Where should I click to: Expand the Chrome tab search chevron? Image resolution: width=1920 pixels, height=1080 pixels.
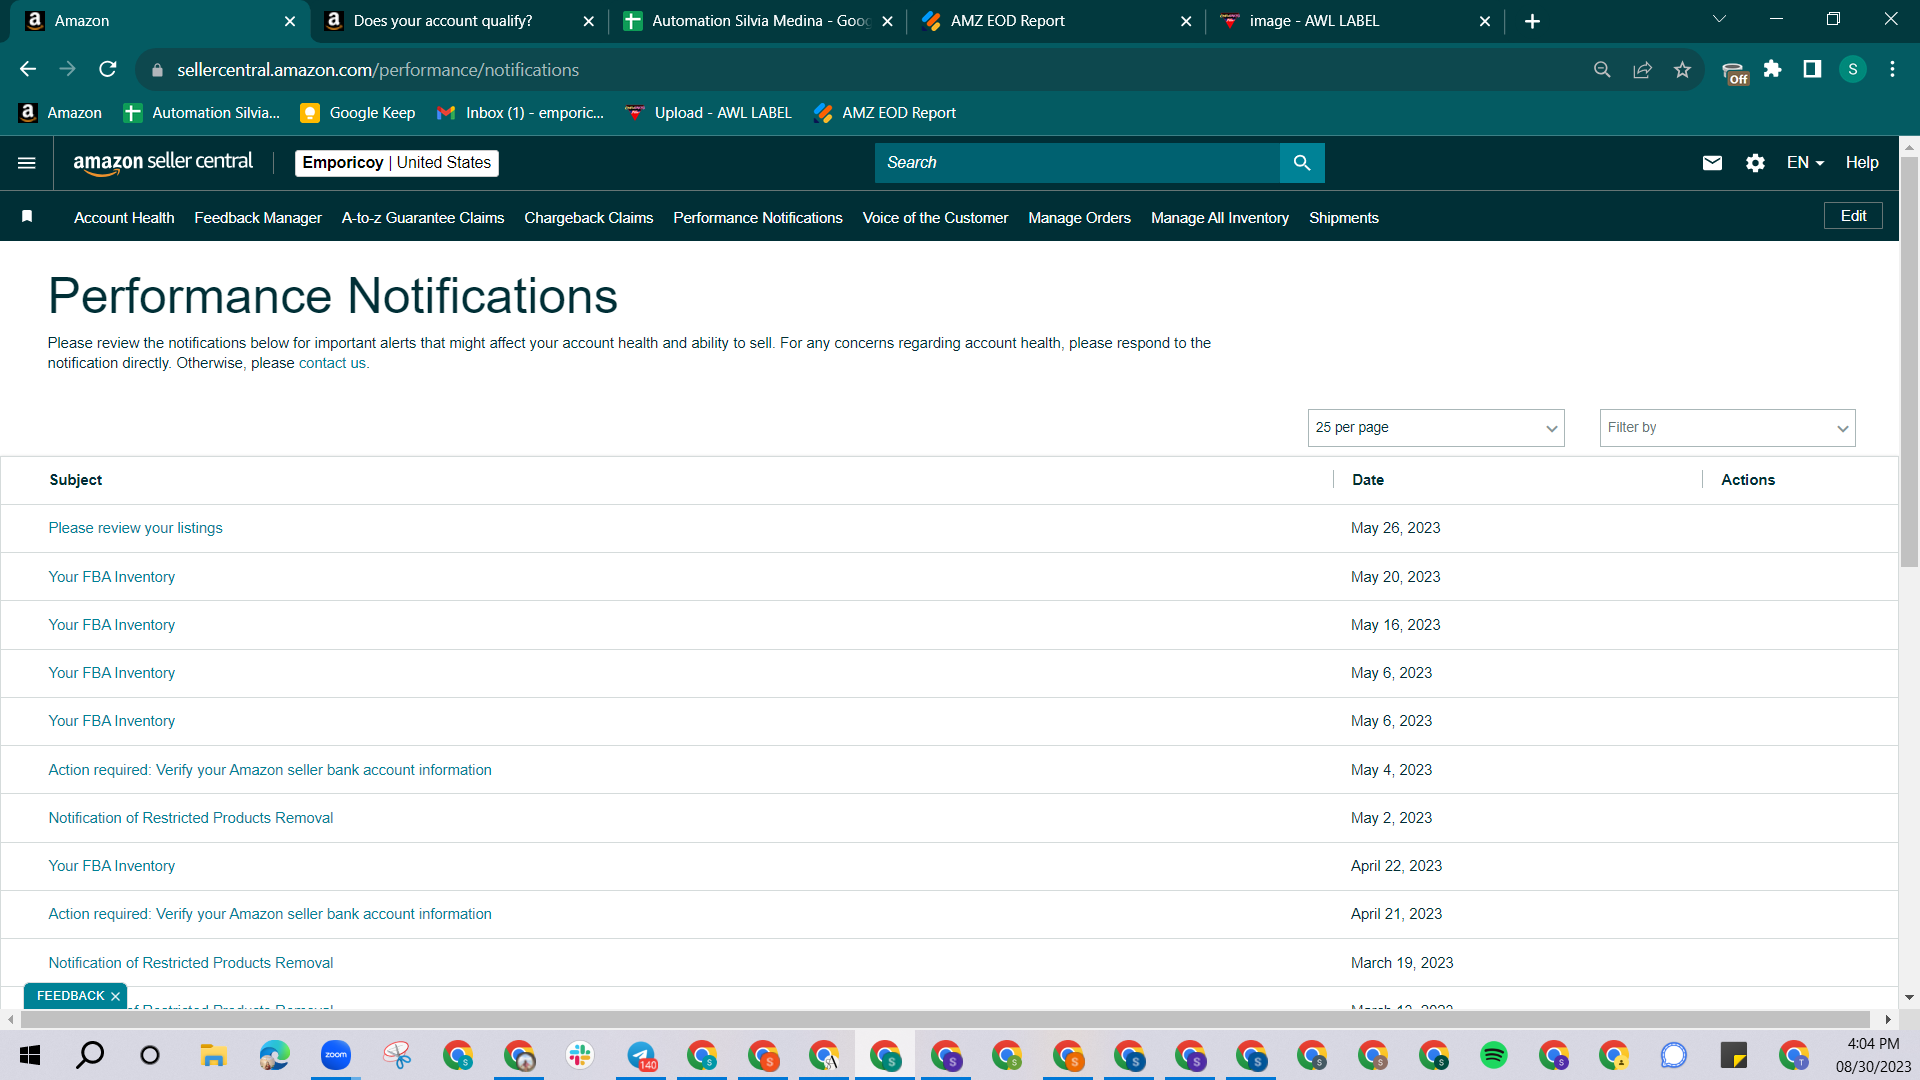[1719, 20]
